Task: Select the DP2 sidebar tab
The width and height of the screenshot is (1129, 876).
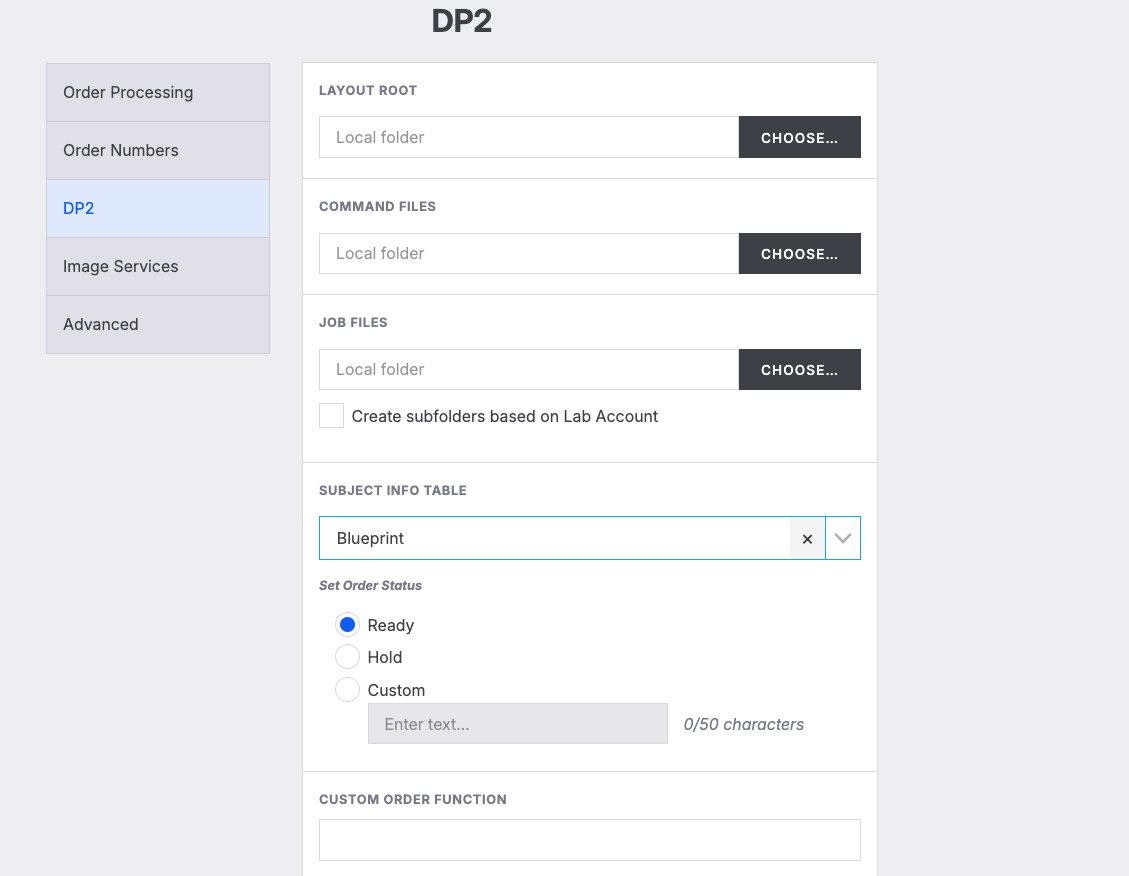Action: 158,209
